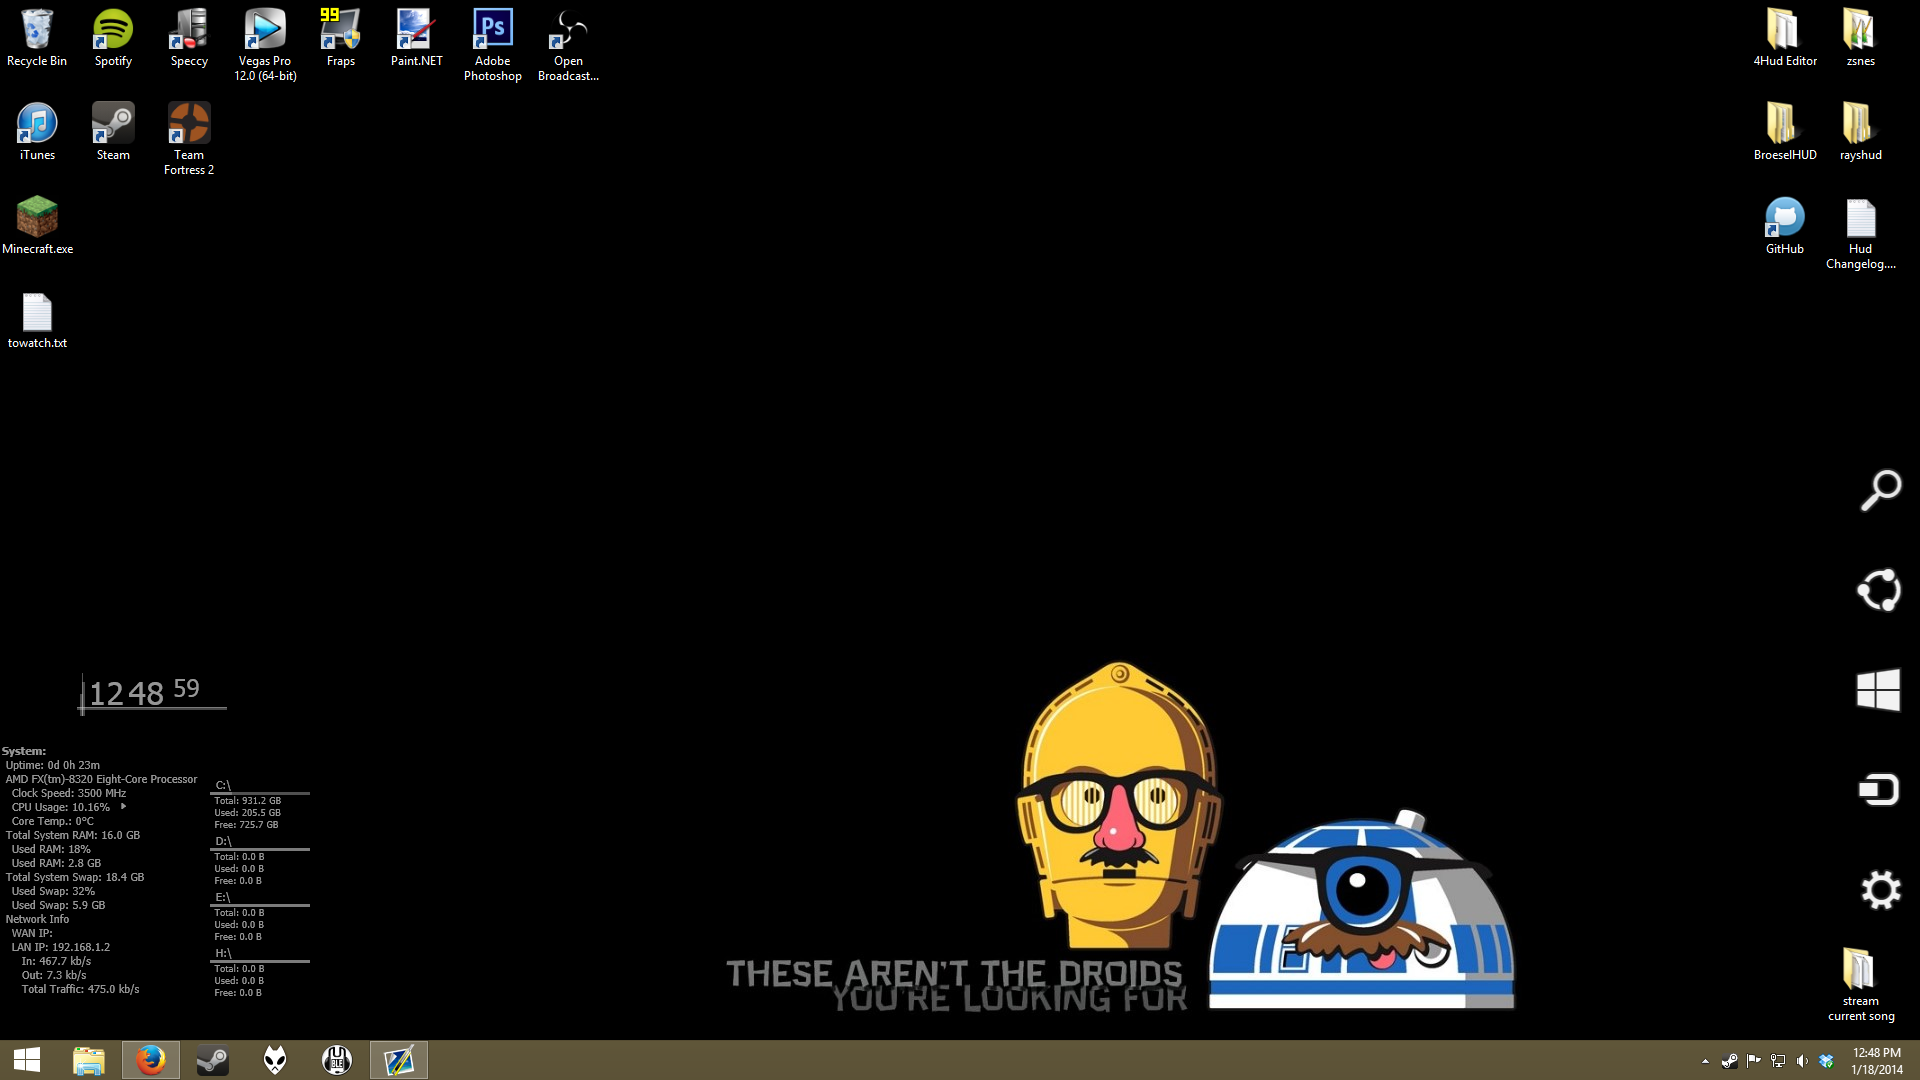Click the 'Uptime: 0d 0h 23m' text
Viewport: 1920px width, 1080px height.
[53, 765]
